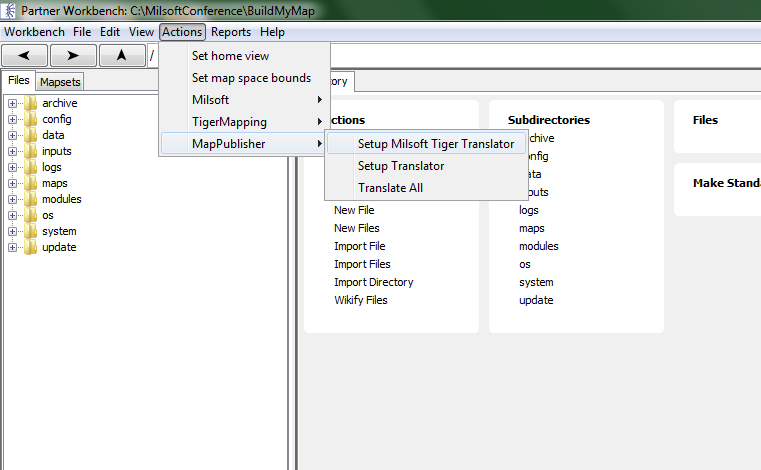Viewport: 761px width, 470px height.
Task: Open the Workbench menu
Action: pyautogui.click(x=34, y=32)
